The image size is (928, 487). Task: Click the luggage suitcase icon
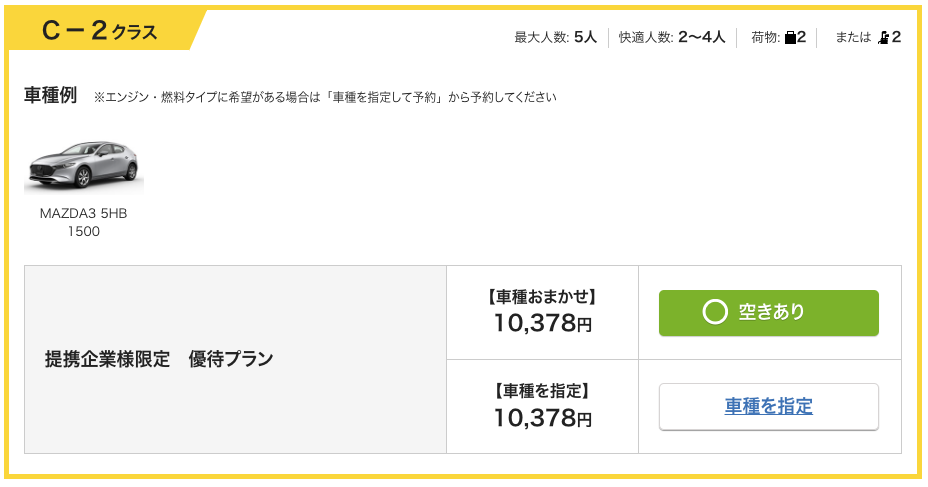tap(790, 38)
